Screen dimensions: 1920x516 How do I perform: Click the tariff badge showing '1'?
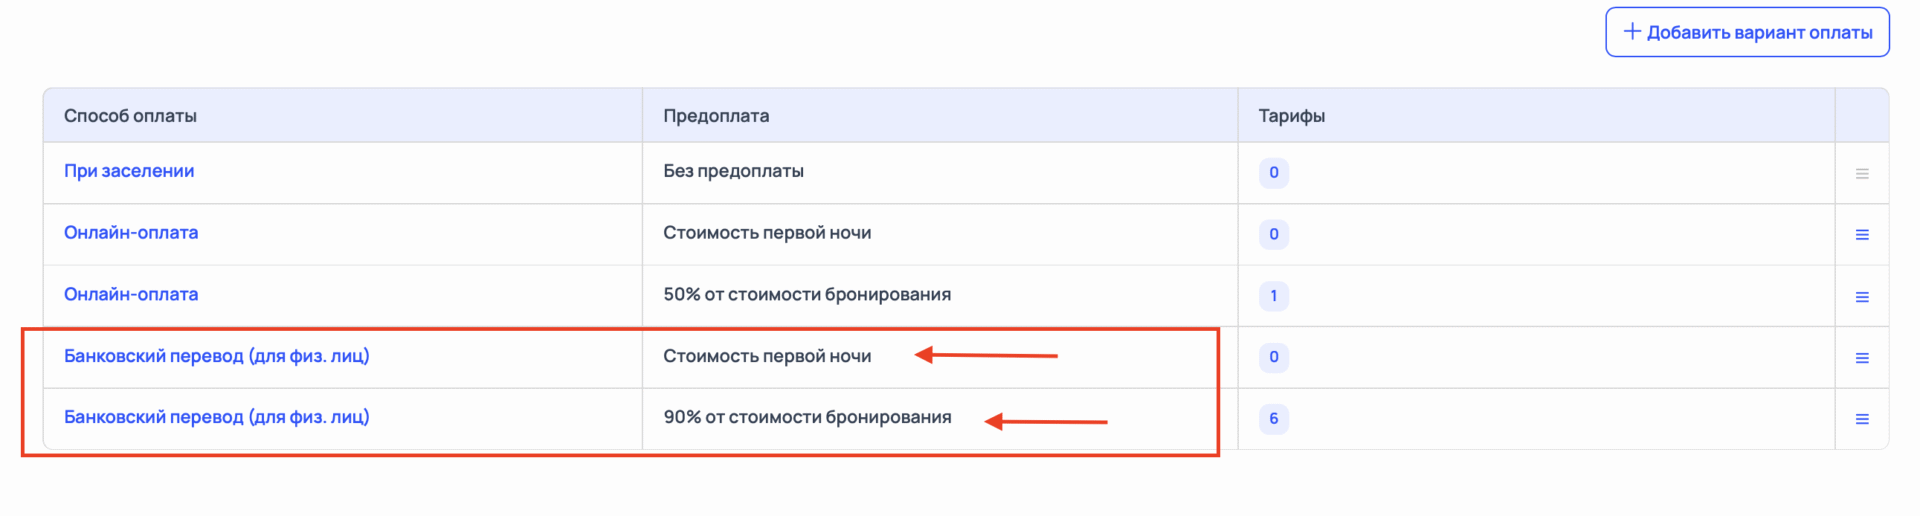[x=1273, y=296]
